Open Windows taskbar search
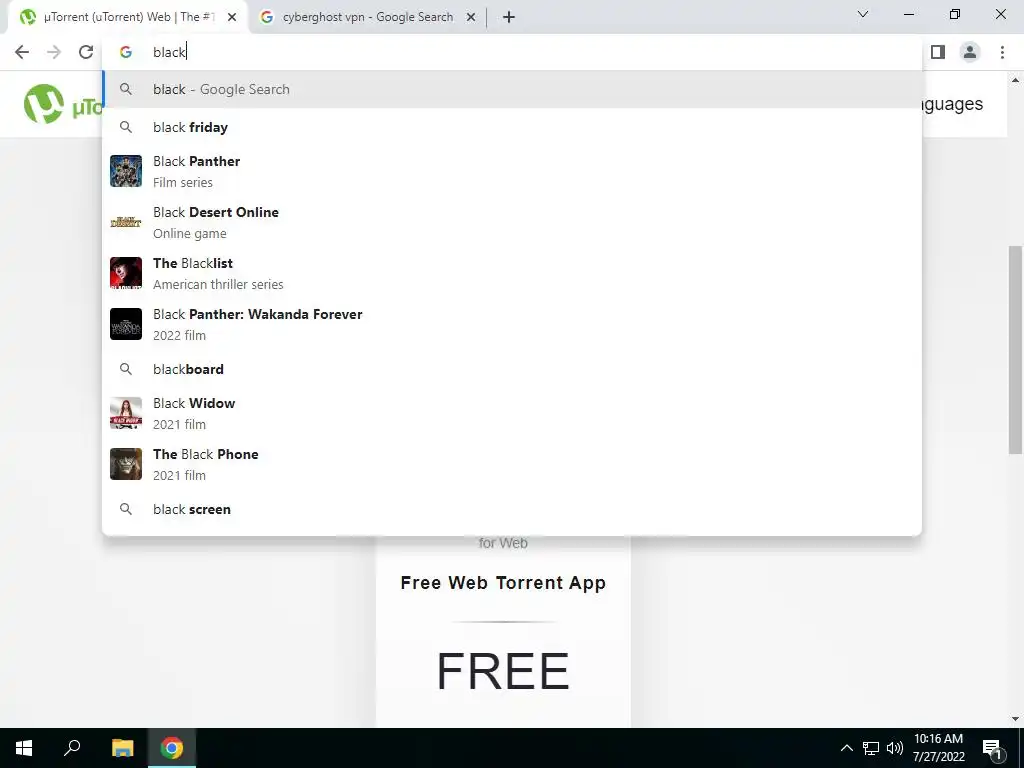Viewport: 1024px width, 768px height. [72, 748]
